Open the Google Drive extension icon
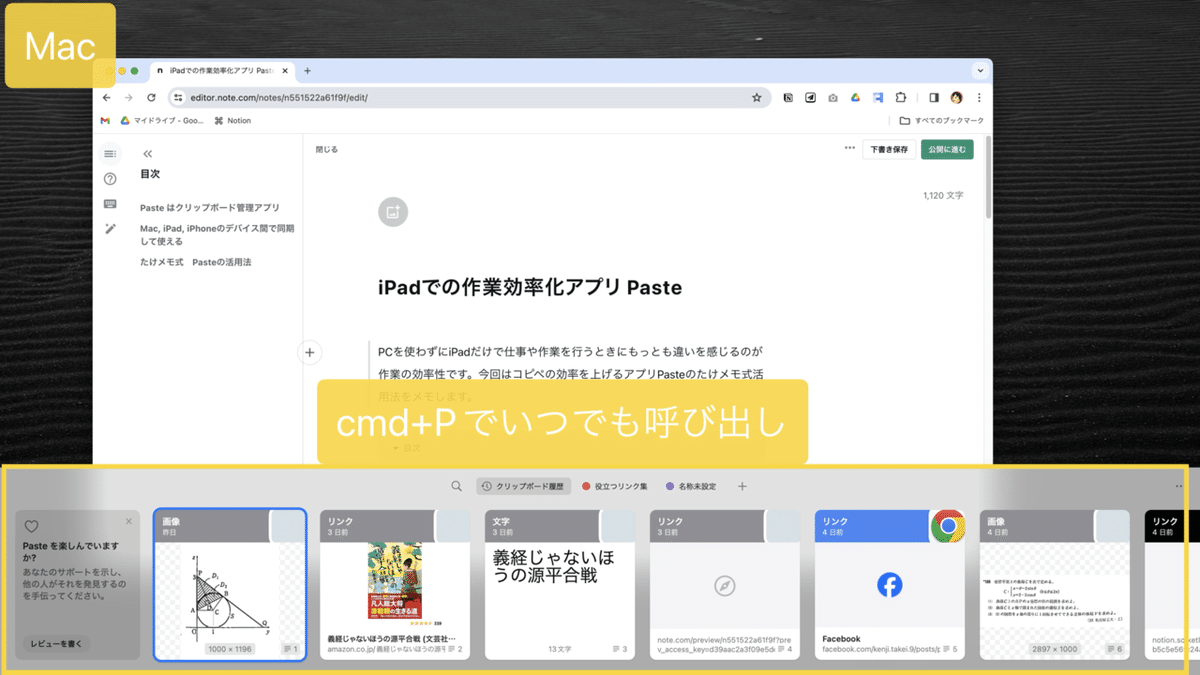The image size is (1200, 675). [x=856, y=98]
